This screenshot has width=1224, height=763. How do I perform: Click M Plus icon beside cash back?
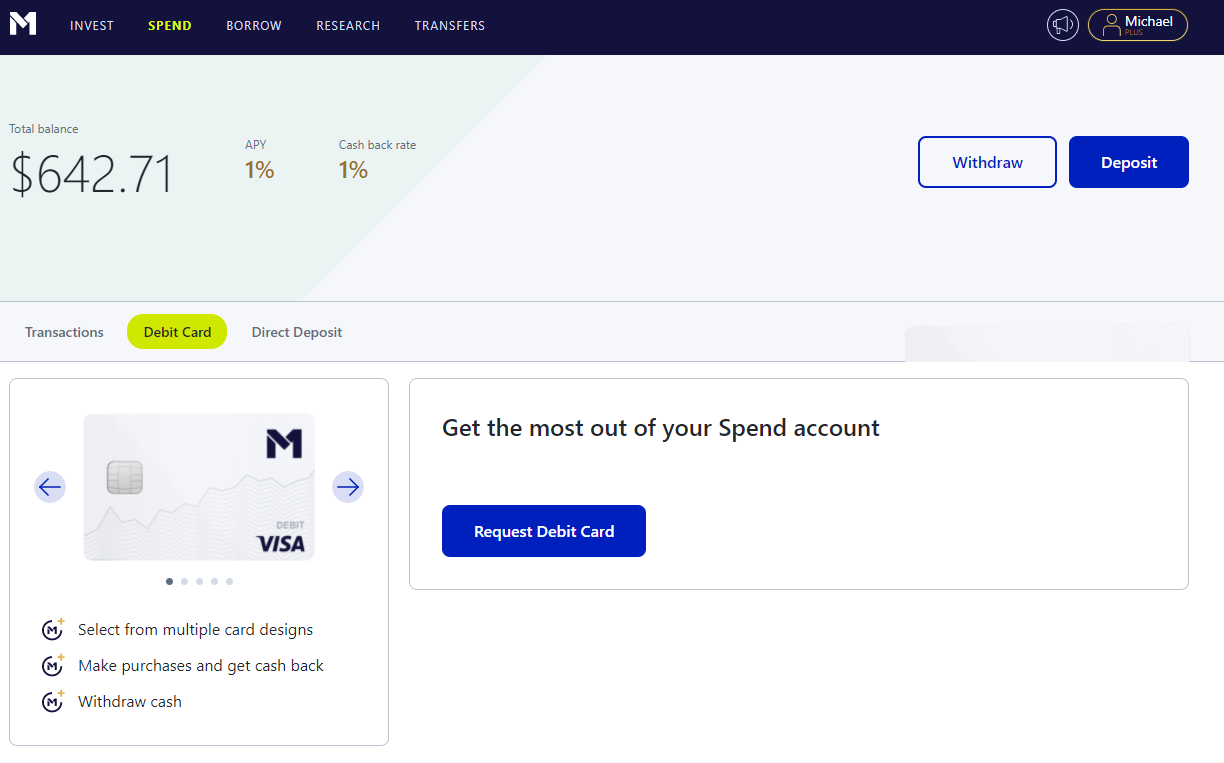click(53, 666)
